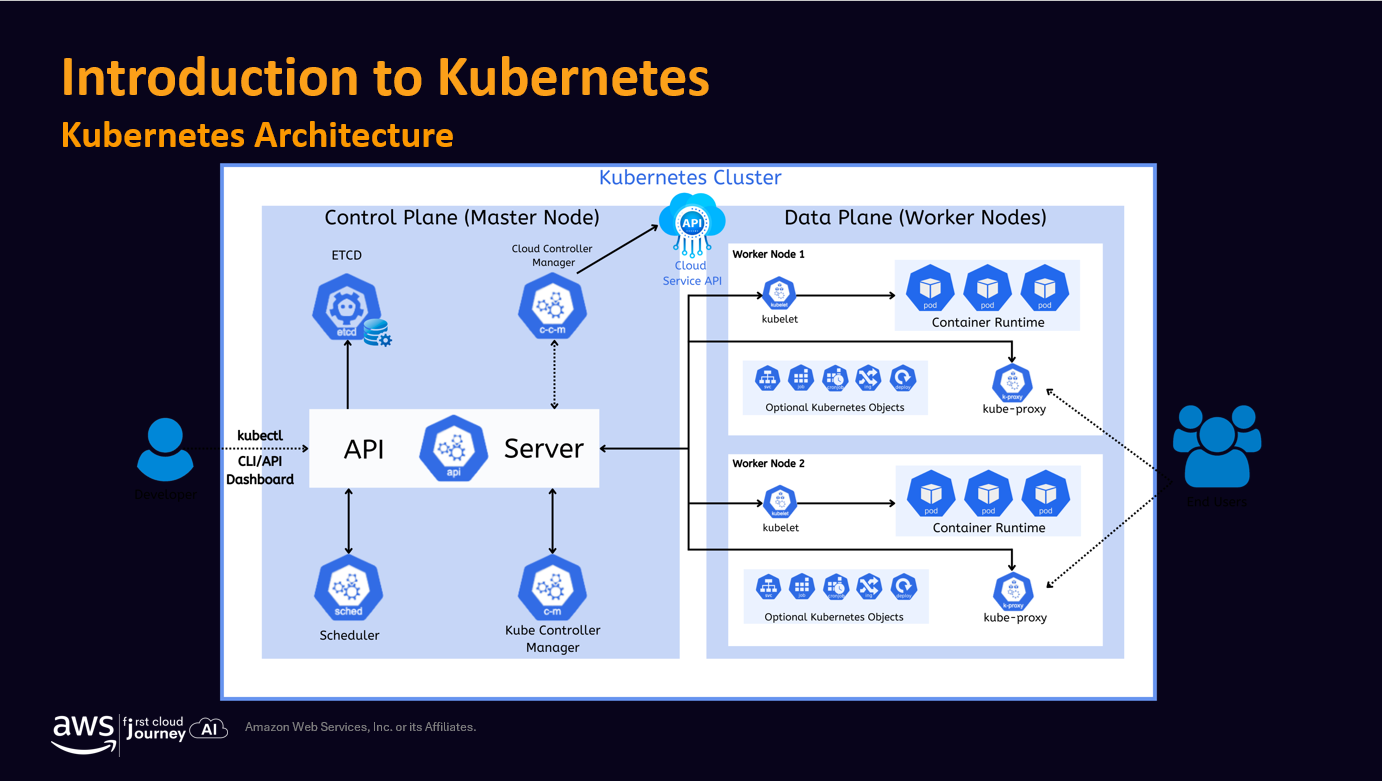Click the kube-proxy icon in Worker Node 2

1013,592
